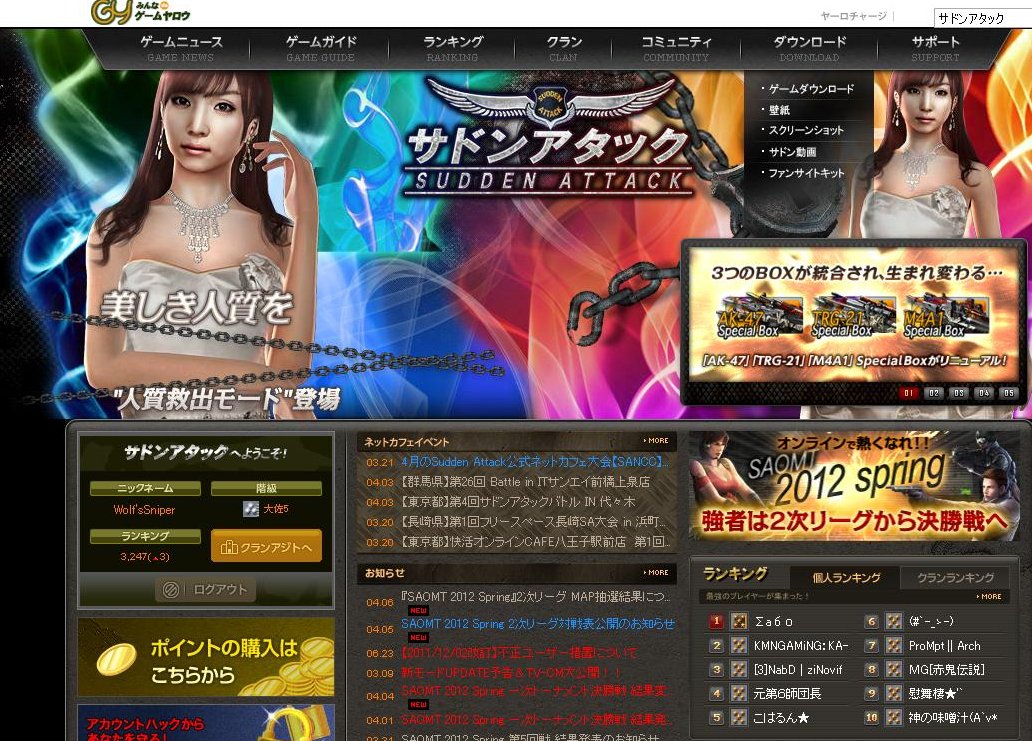This screenshot has height=741, width=1032.
Task: Open the ゲームニュース GAME NEWS menu
Action: (x=181, y=49)
